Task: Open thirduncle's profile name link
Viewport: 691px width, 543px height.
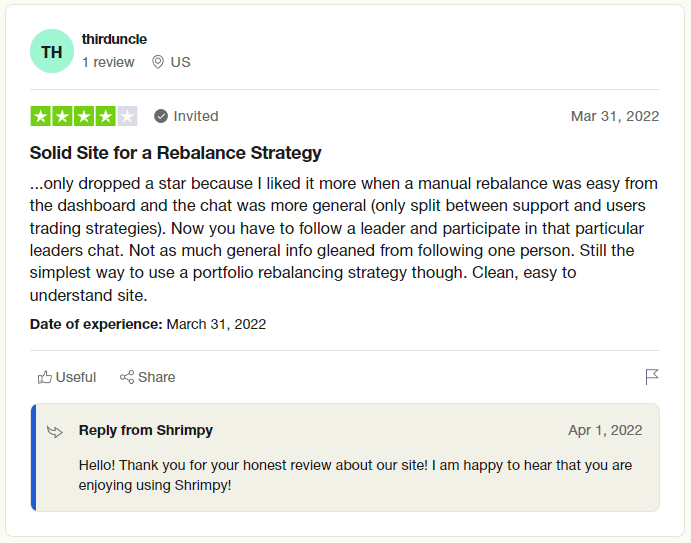Action: tap(114, 39)
